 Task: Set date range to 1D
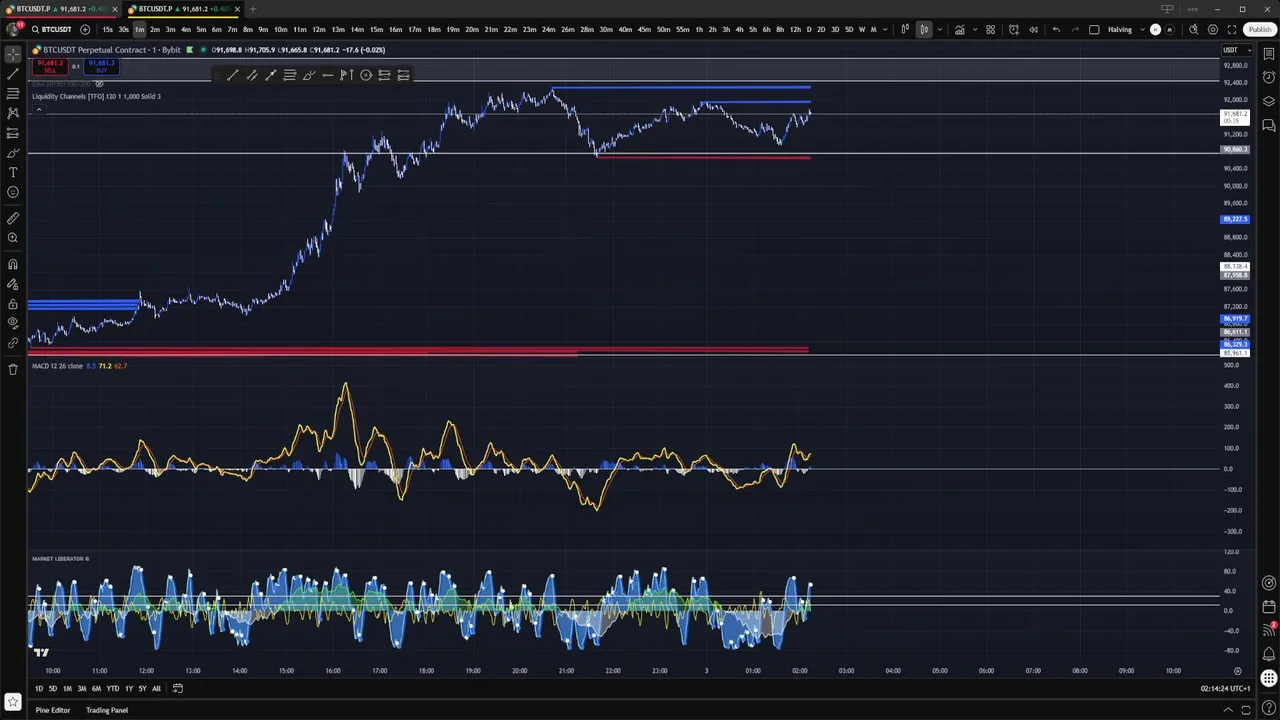click(x=39, y=688)
